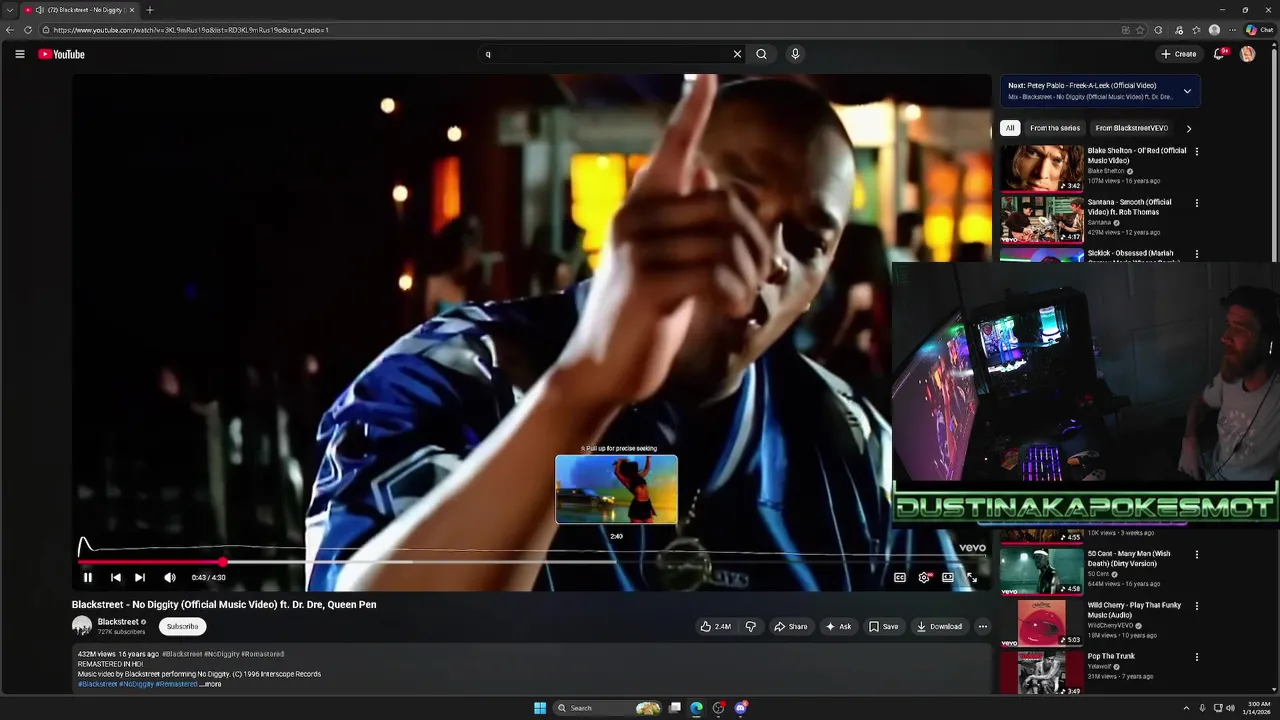
Task: Open options for Blake Shelton Ol' Red
Action: pyautogui.click(x=1196, y=152)
